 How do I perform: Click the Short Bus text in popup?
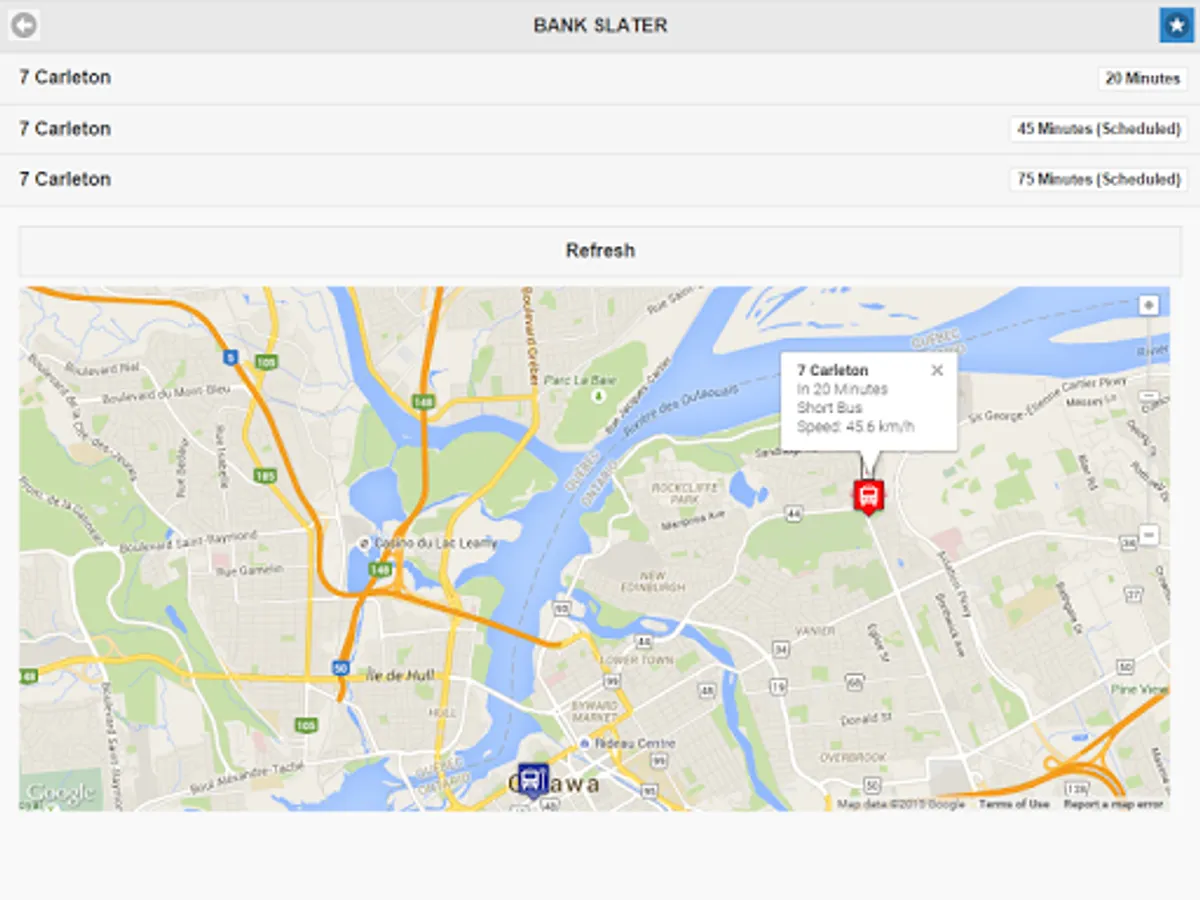(x=829, y=408)
